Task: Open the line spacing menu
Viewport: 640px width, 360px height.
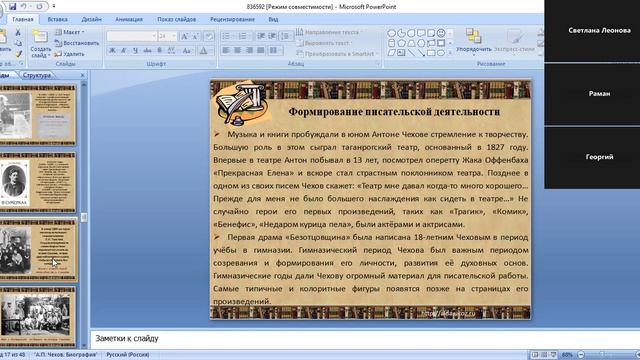Action: click(286, 36)
